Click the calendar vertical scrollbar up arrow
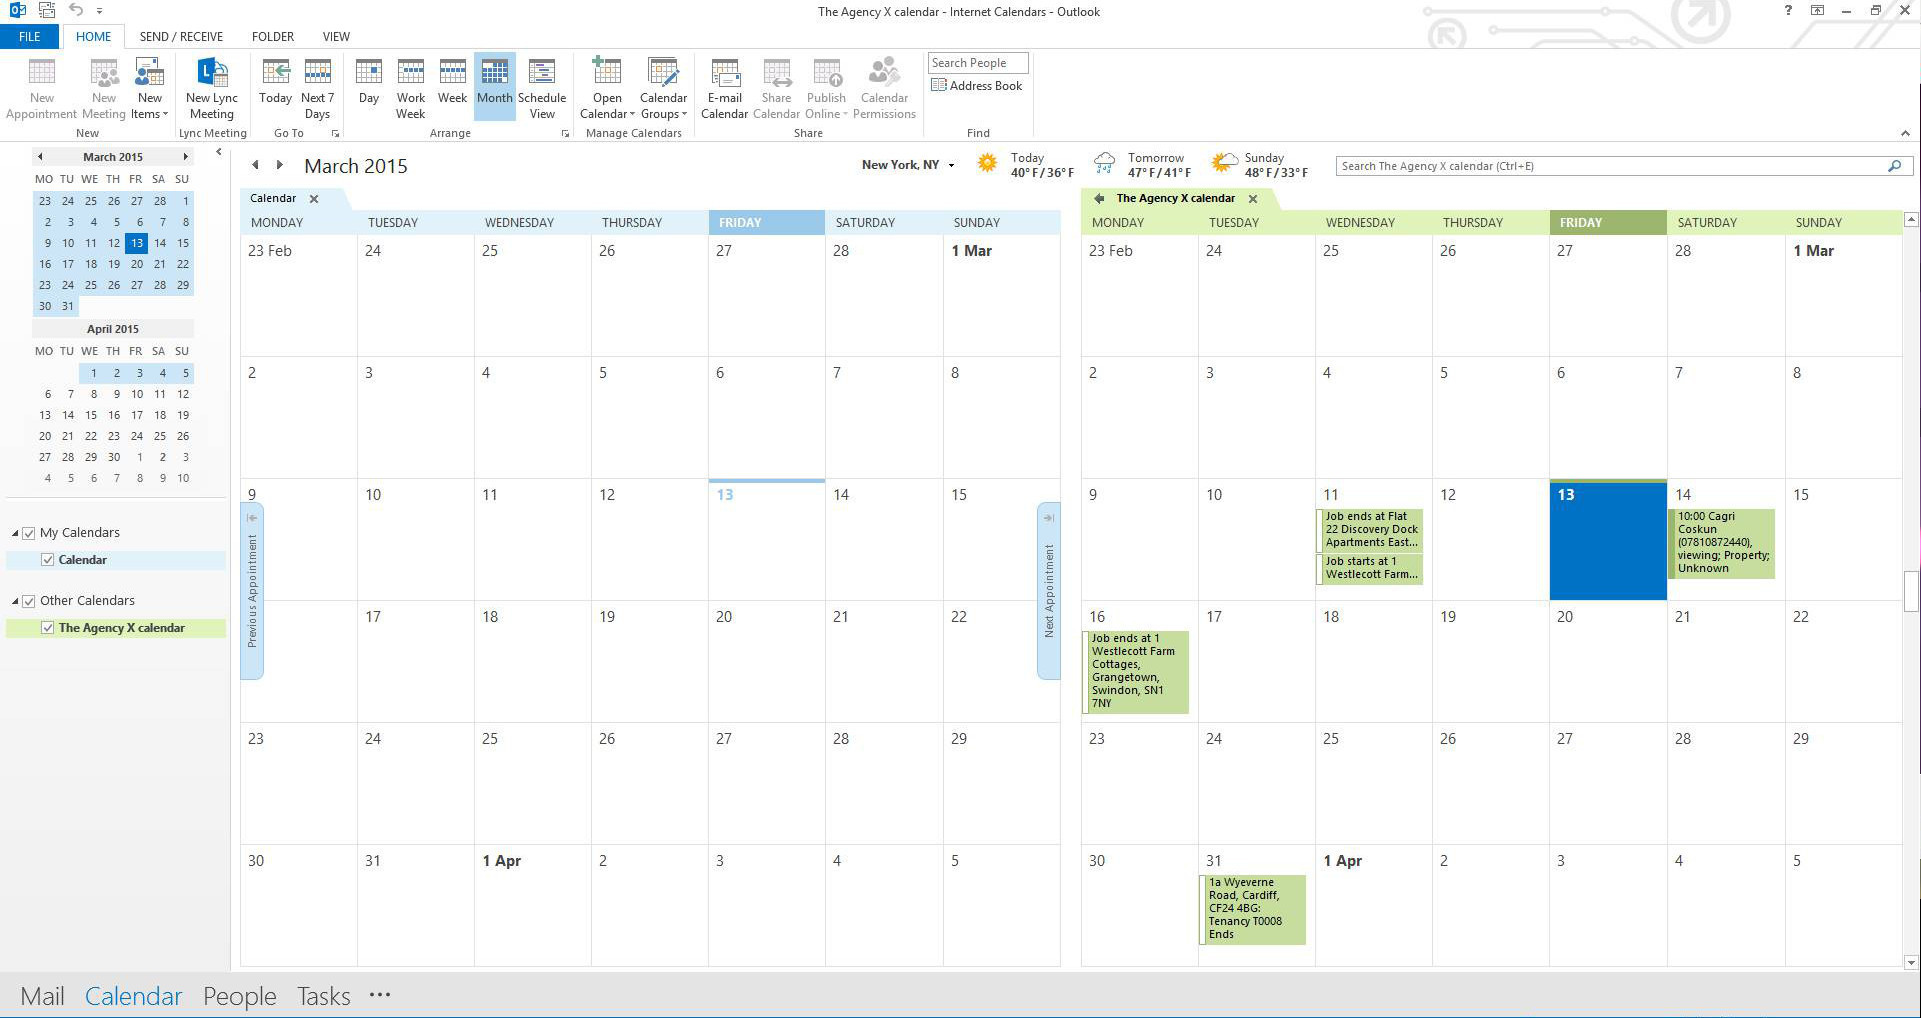Screen dimensions: 1921x1018 (x=1911, y=219)
